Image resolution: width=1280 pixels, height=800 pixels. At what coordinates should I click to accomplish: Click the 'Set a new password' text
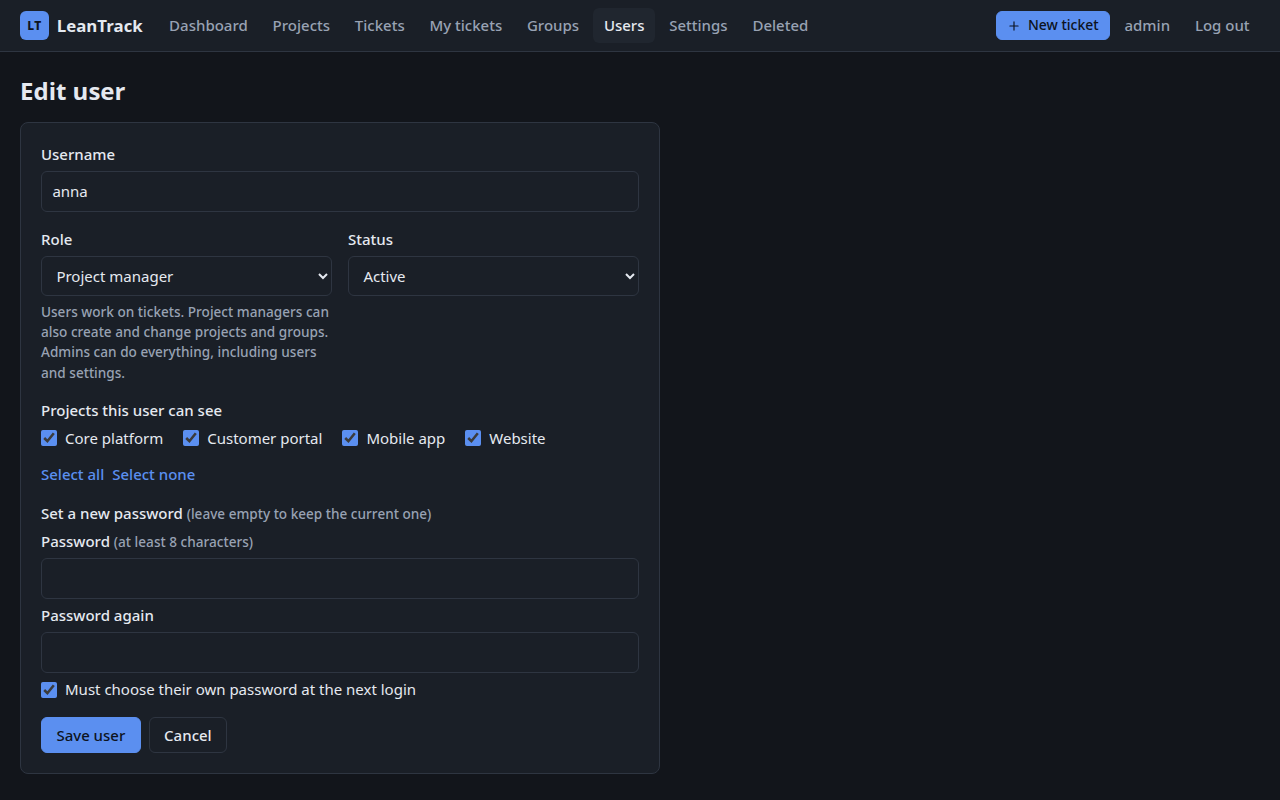point(112,514)
